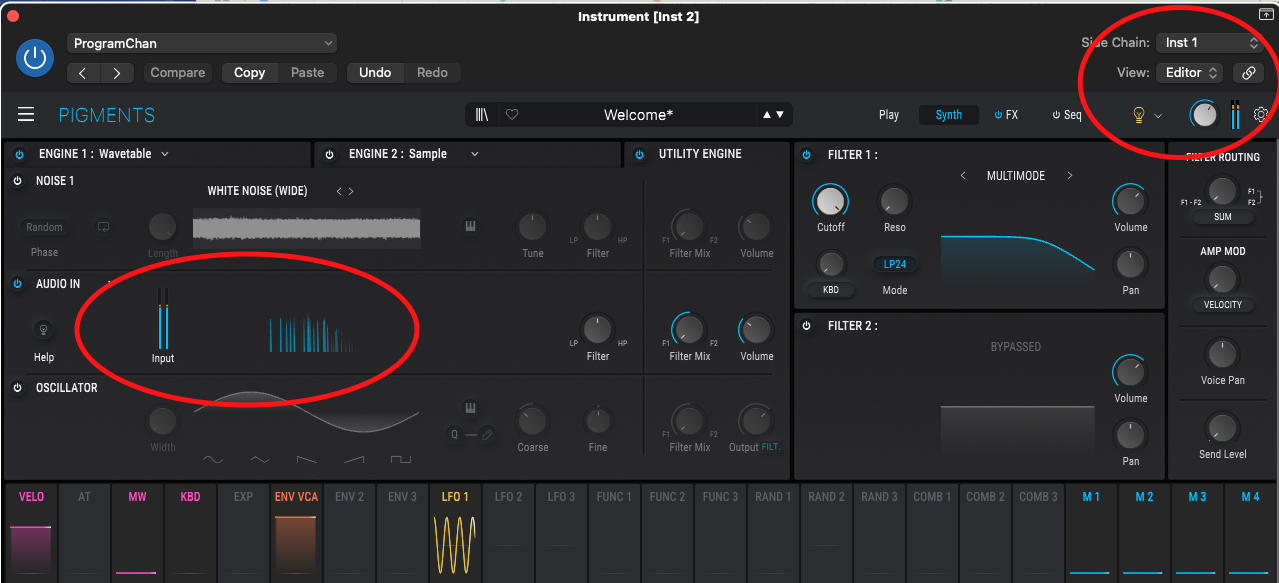
Task: Switch to the Synth tab
Action: (949, 115)
